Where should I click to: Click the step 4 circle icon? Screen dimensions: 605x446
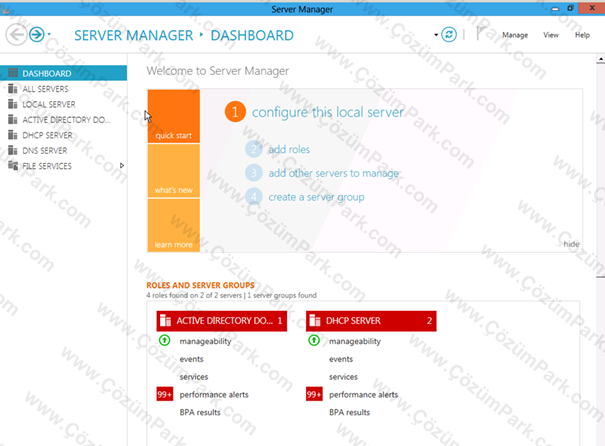click(x=253, y=197)
